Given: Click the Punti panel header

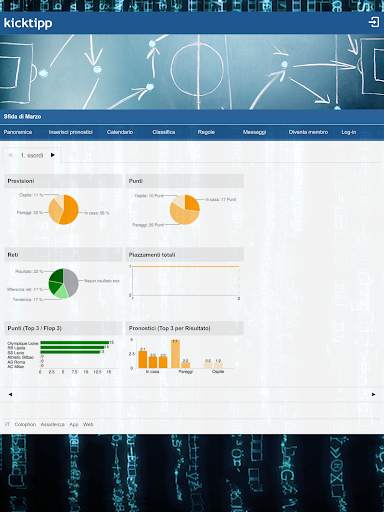Looking at the screenshot, I should (185, 181).
